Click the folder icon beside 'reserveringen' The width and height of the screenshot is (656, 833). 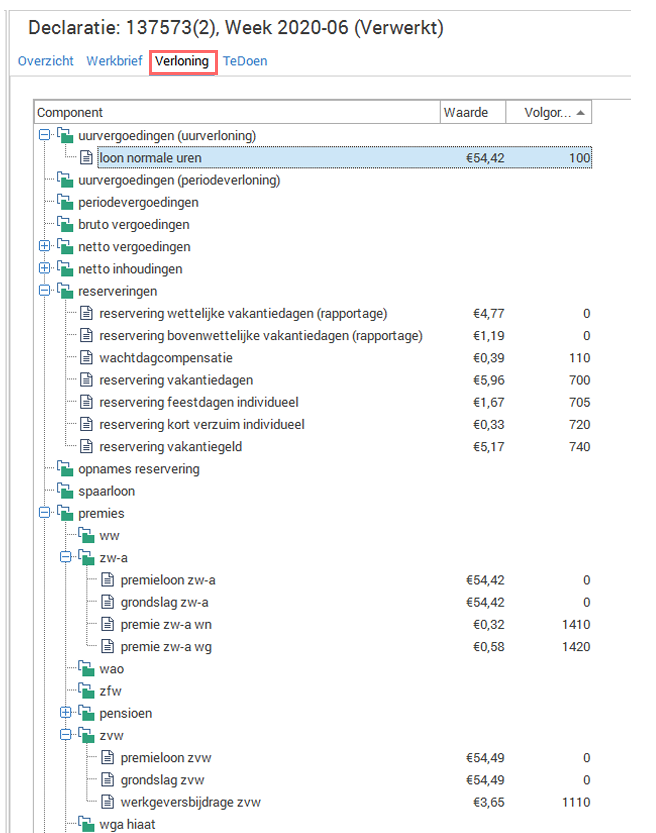click(x=65, y=291)
